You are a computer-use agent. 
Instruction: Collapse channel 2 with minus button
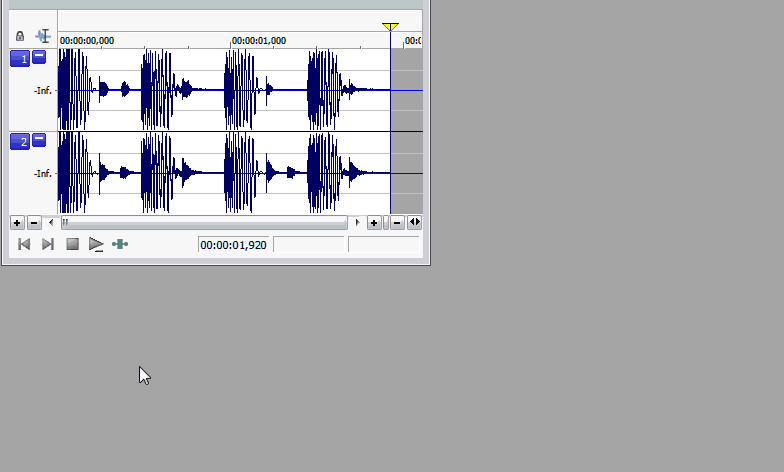click(x=39, y=140)
